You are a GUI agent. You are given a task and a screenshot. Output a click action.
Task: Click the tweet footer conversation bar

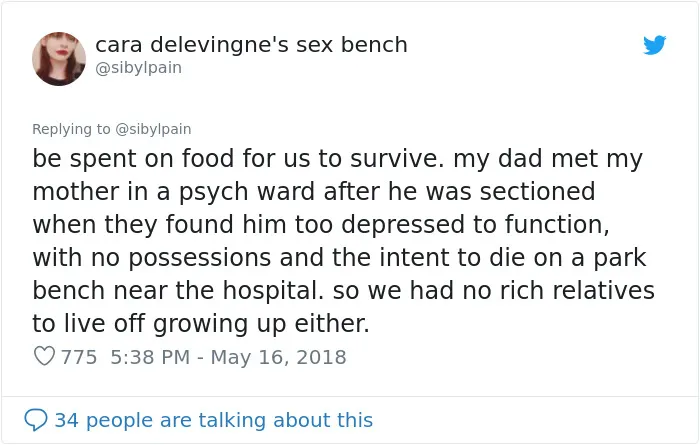coord(350,420)
